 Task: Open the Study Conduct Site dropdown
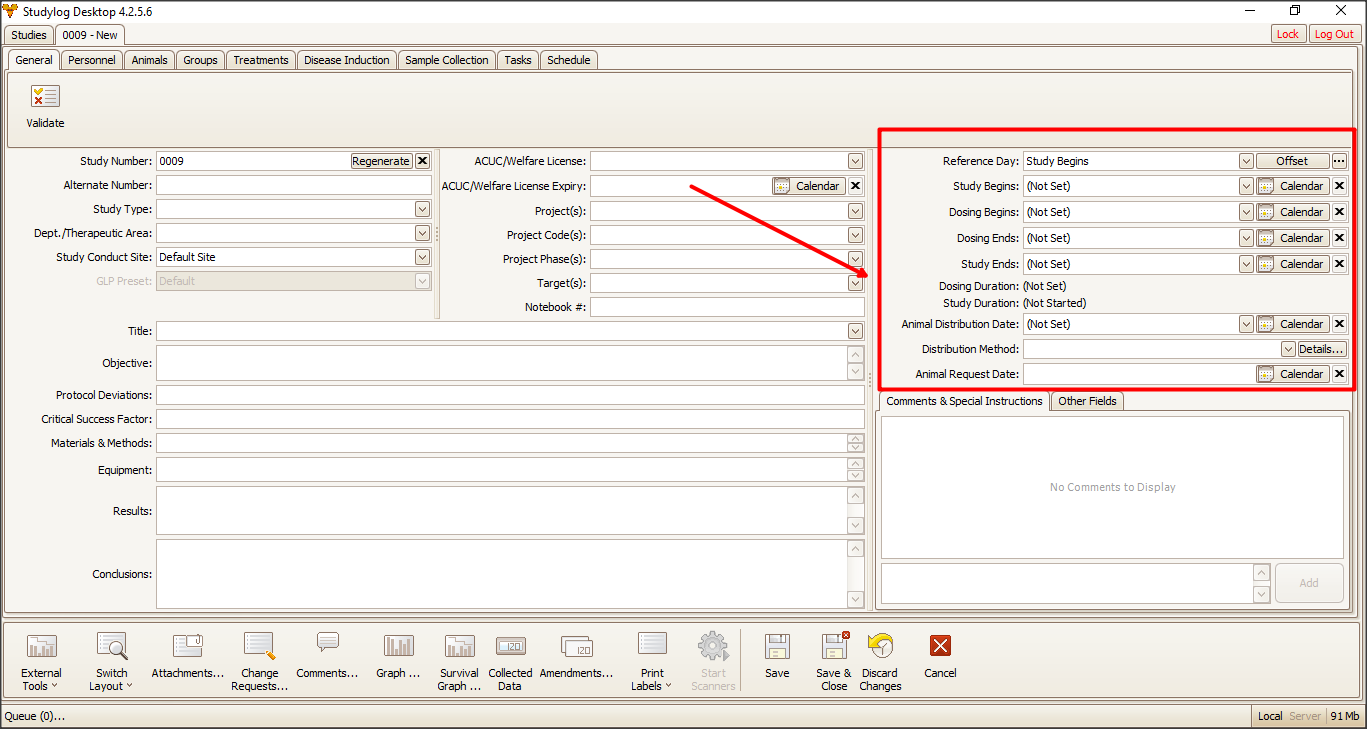click(422, 257)
